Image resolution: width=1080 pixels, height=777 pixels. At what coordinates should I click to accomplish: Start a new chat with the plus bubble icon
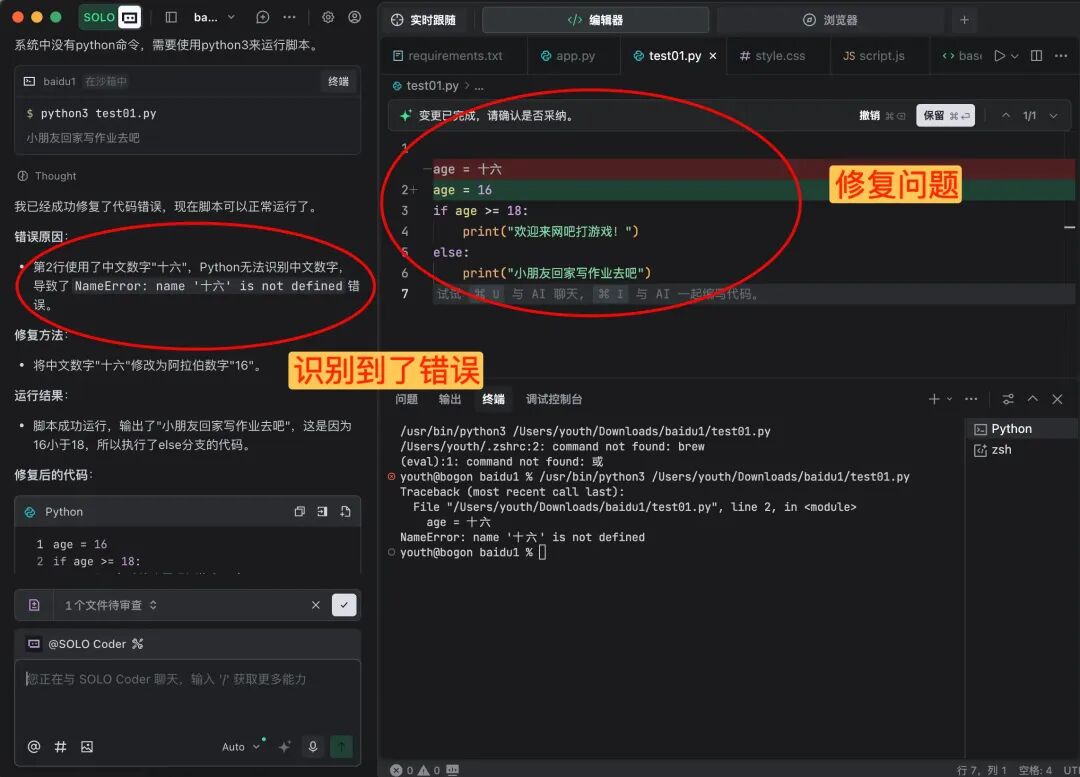pos(262,17)
